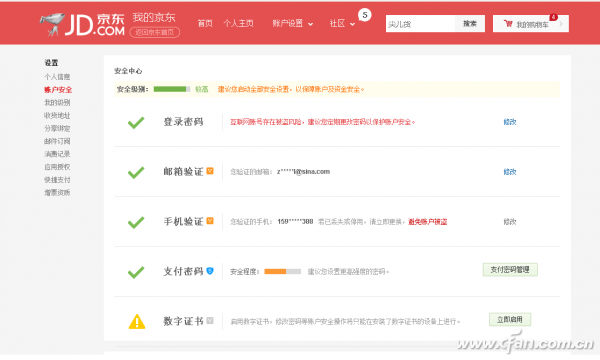Click the orange badge next to 手机验证
The width and height of the screenshot is (600, 360).
[x=210, y=221]
